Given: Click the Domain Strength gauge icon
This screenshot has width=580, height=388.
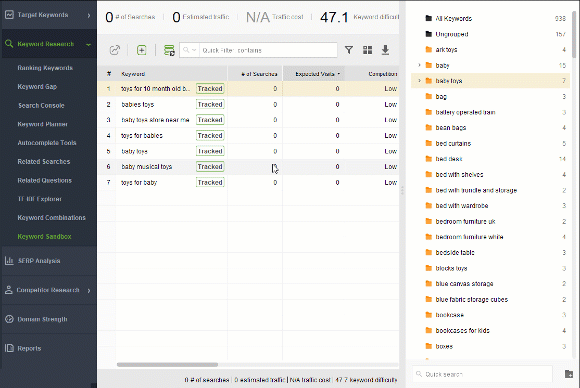Looking at the screenshot, I should [9, 319].
